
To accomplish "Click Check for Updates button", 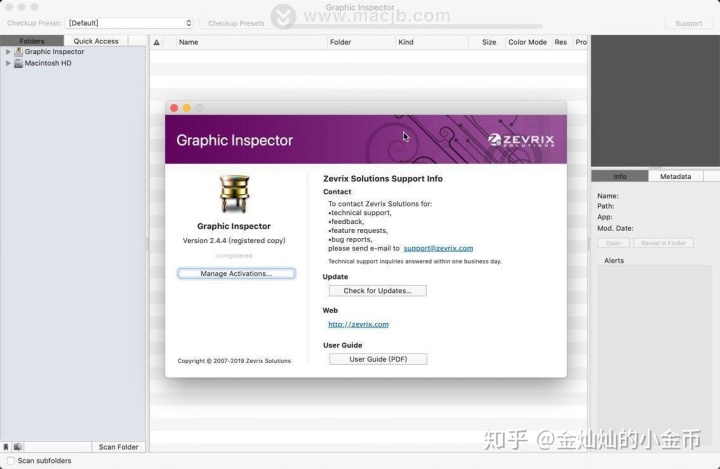I will click(x=377, y=291).
